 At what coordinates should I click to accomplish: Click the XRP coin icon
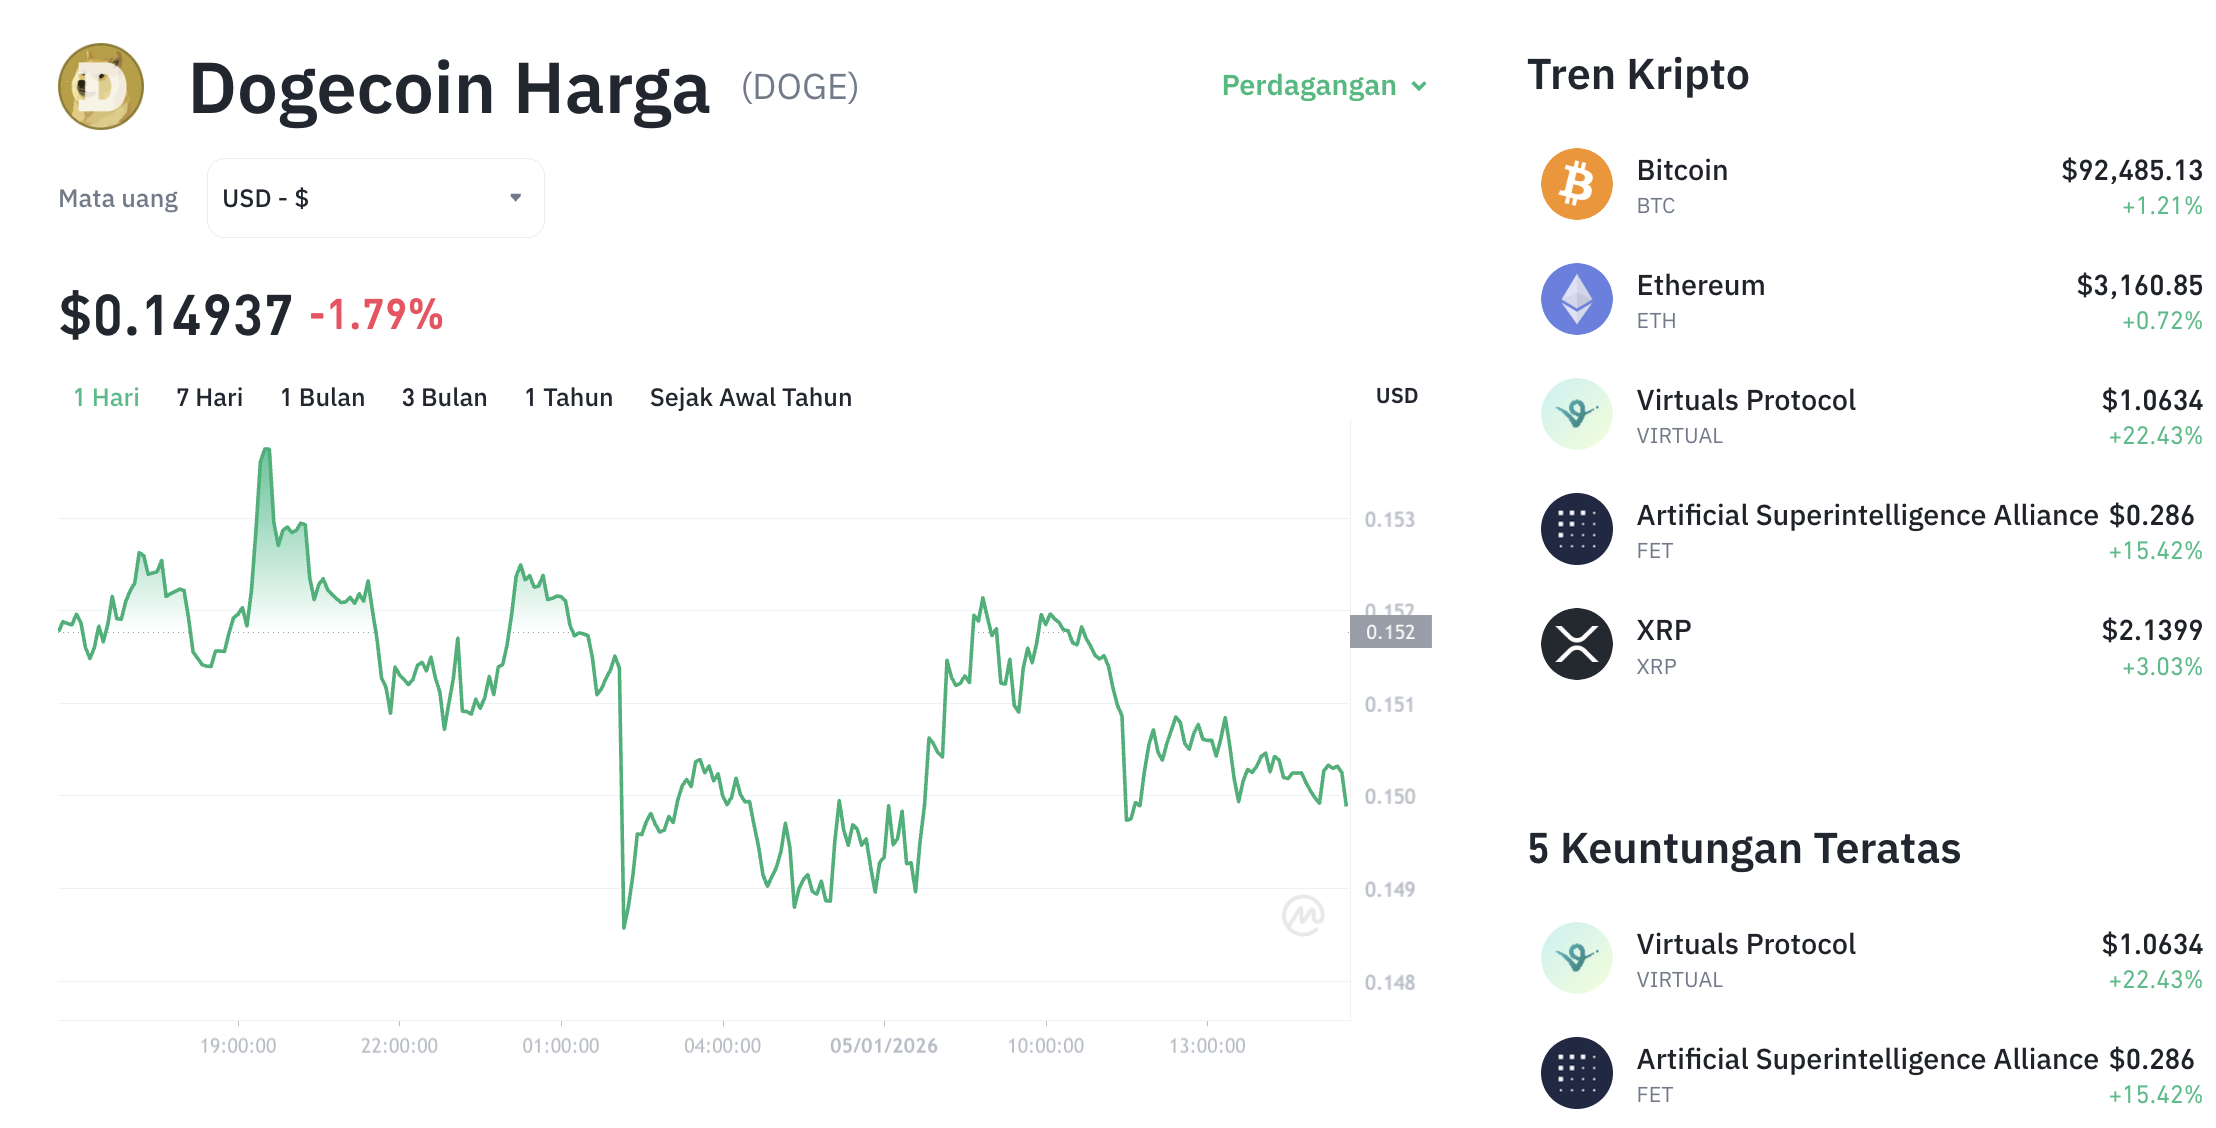click(1576, 644)
